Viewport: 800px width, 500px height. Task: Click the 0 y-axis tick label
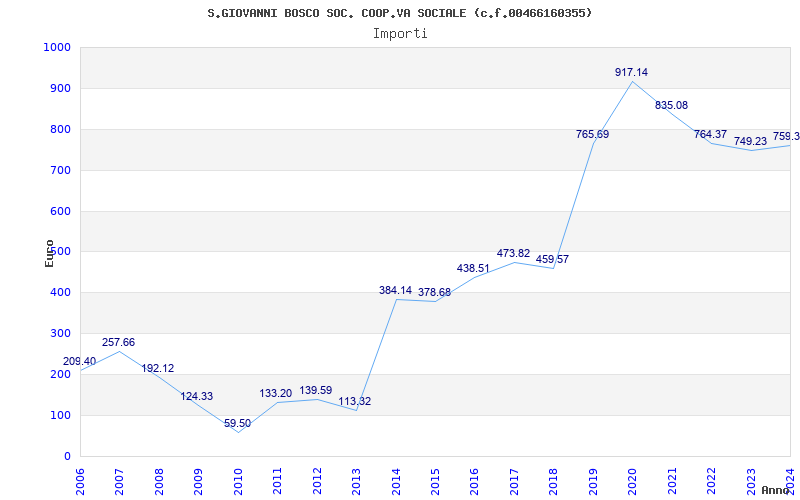pos(67,457)
